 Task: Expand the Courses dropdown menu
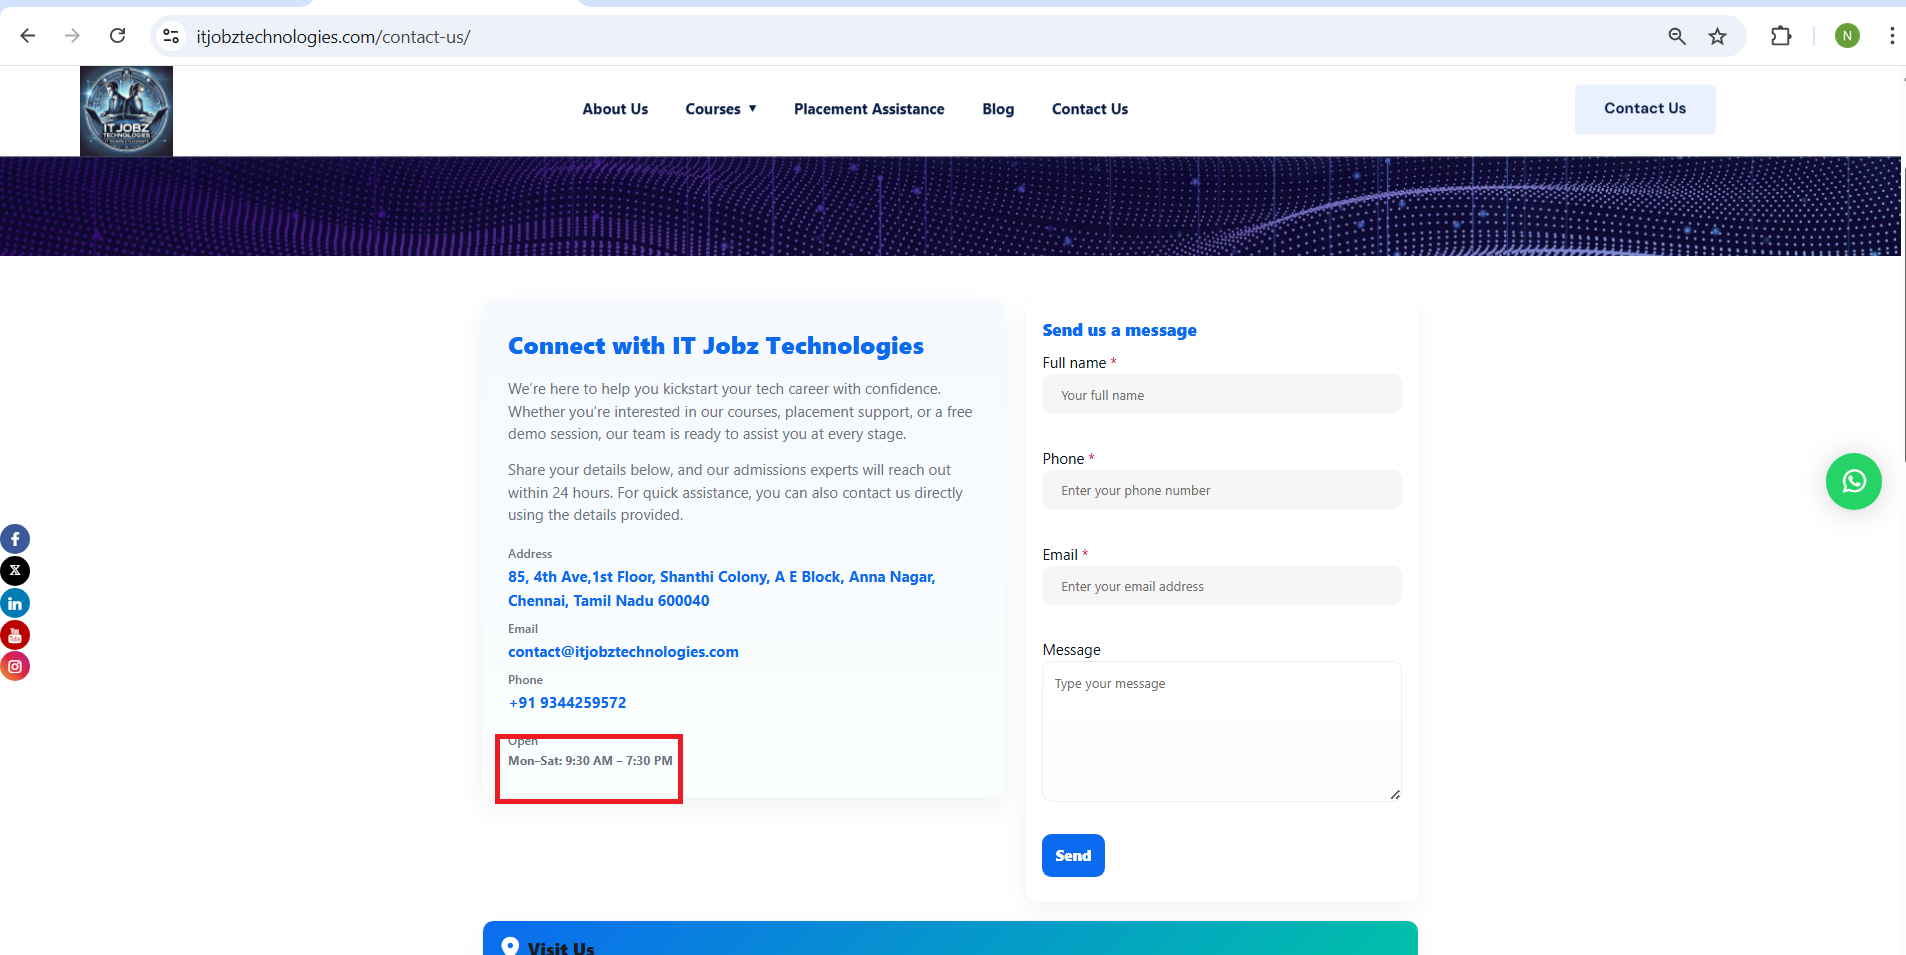(720, 109)
